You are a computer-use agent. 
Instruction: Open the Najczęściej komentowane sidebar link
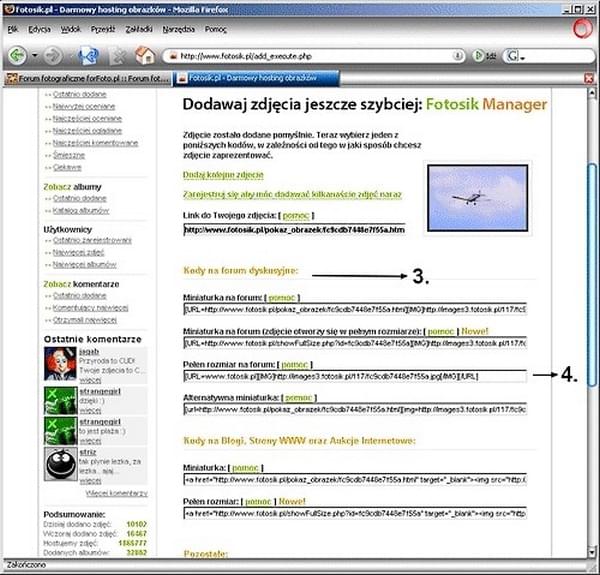(x=95, y=143)
